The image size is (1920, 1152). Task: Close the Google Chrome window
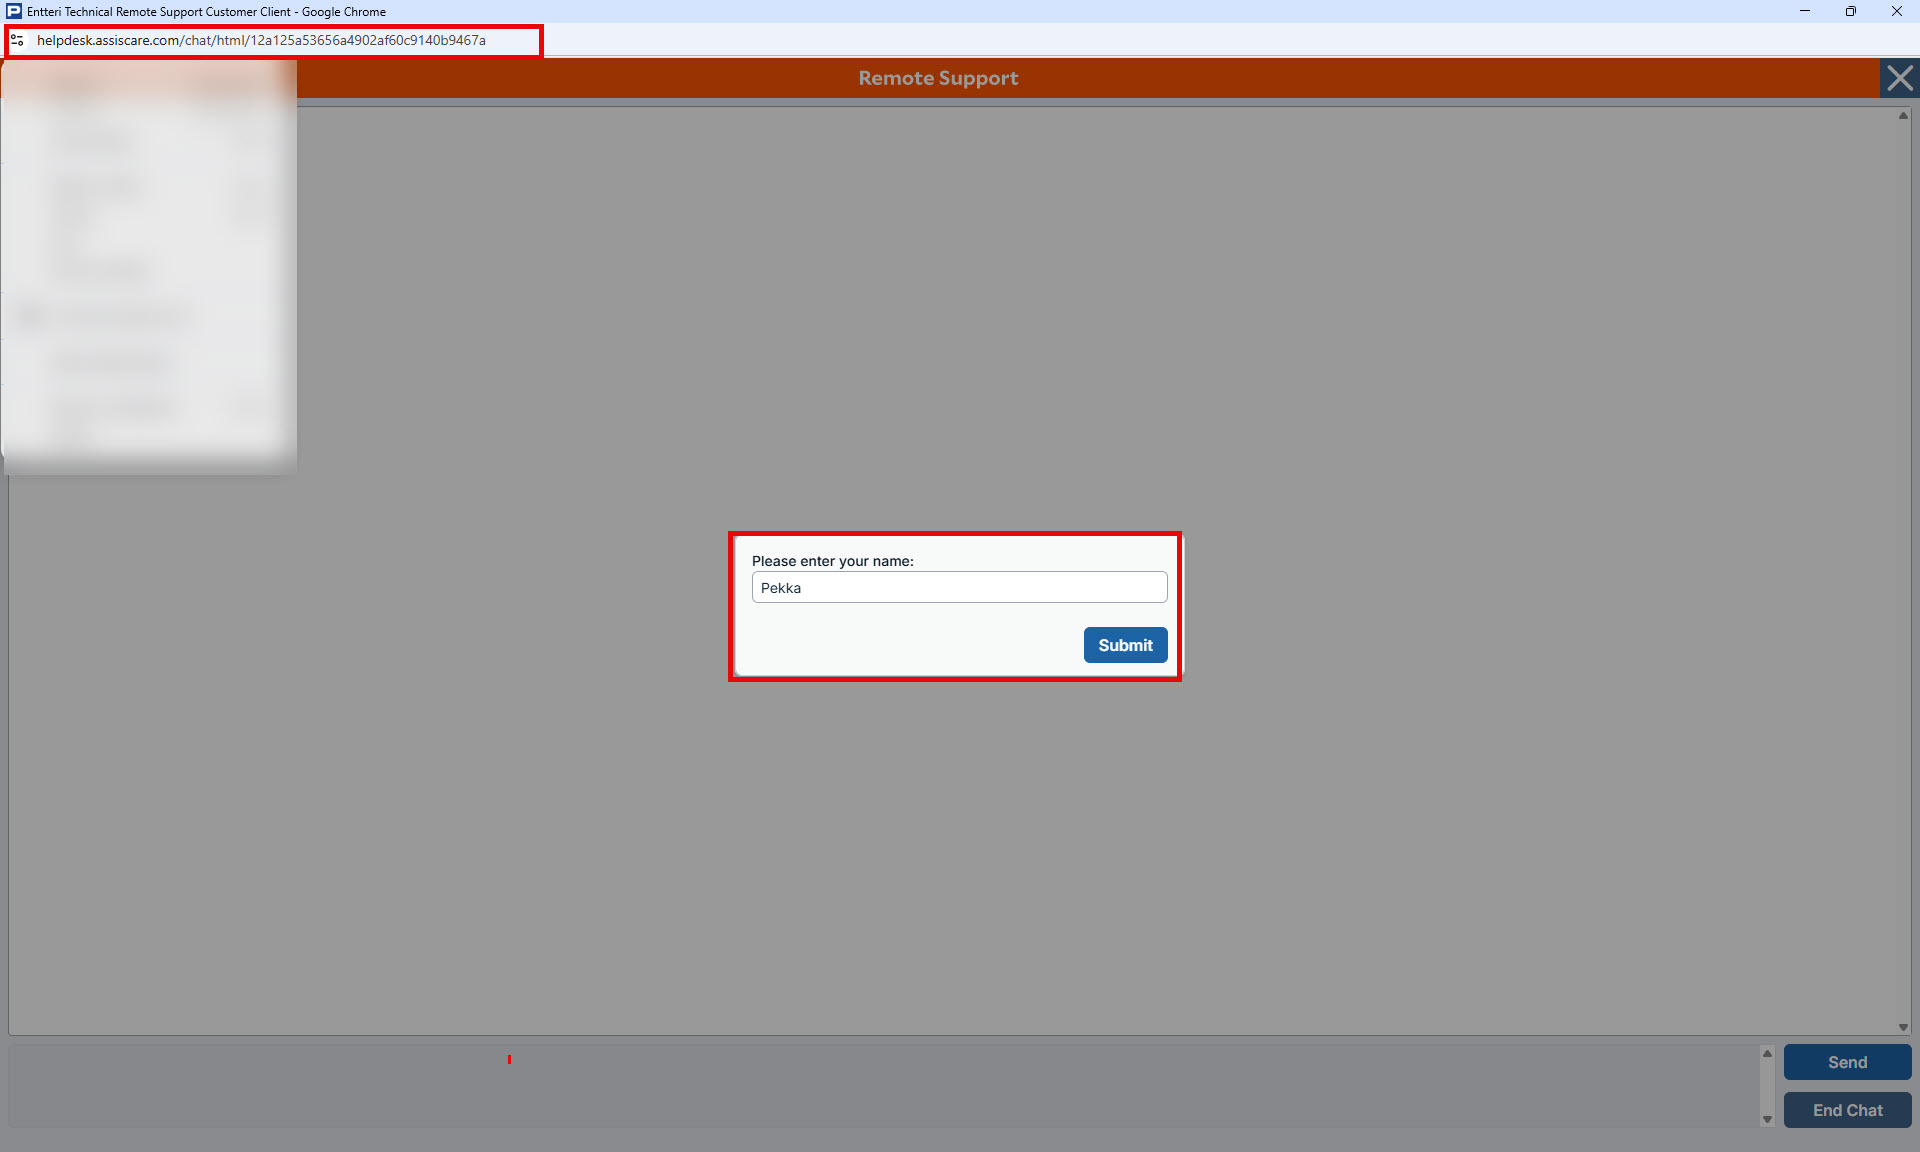pos(1897,11)
